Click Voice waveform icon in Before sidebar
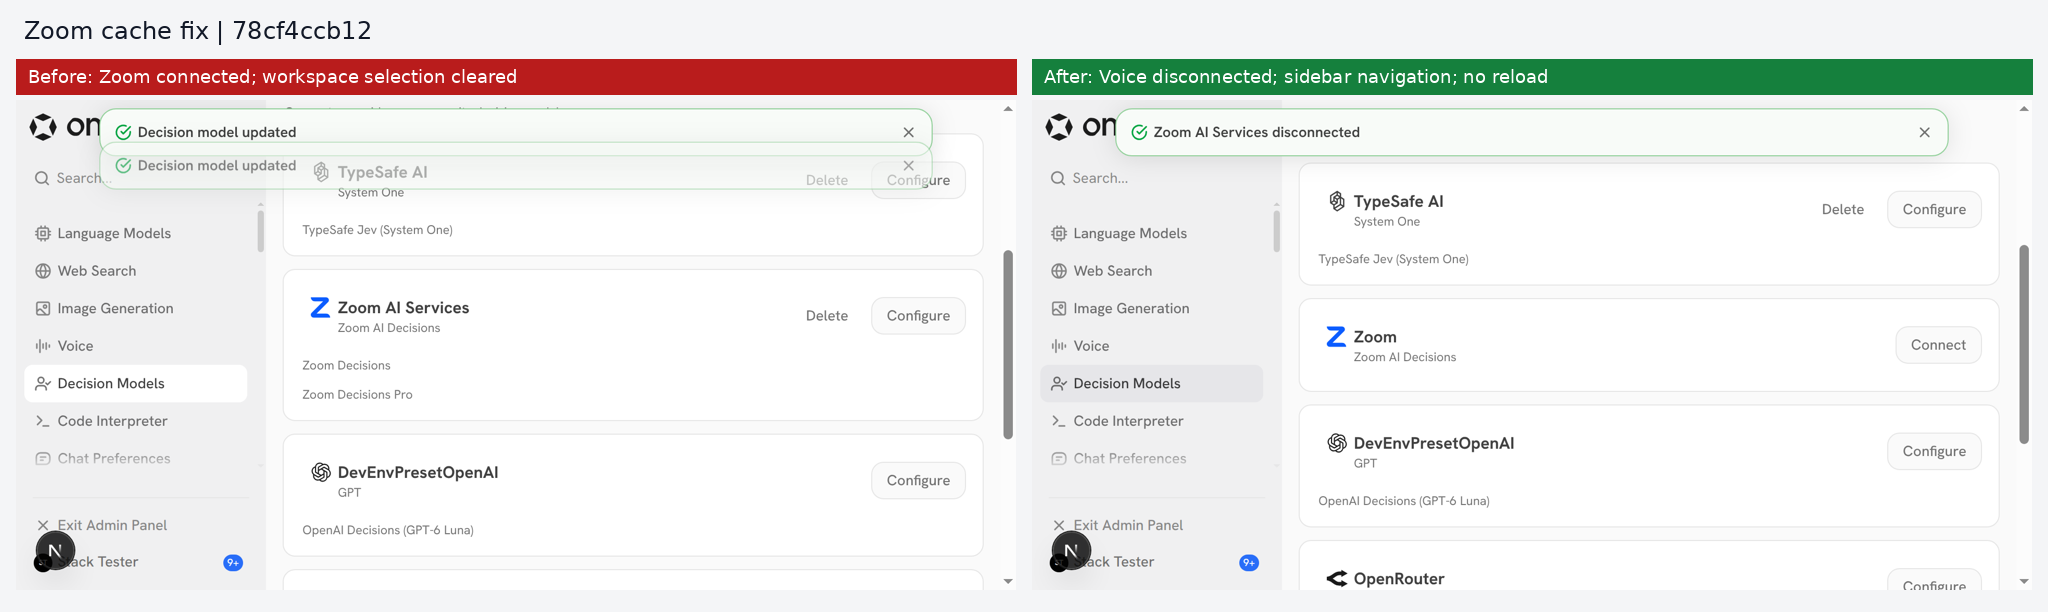The width and height of the screenshot is (2048, 612). tap(43, 346)
